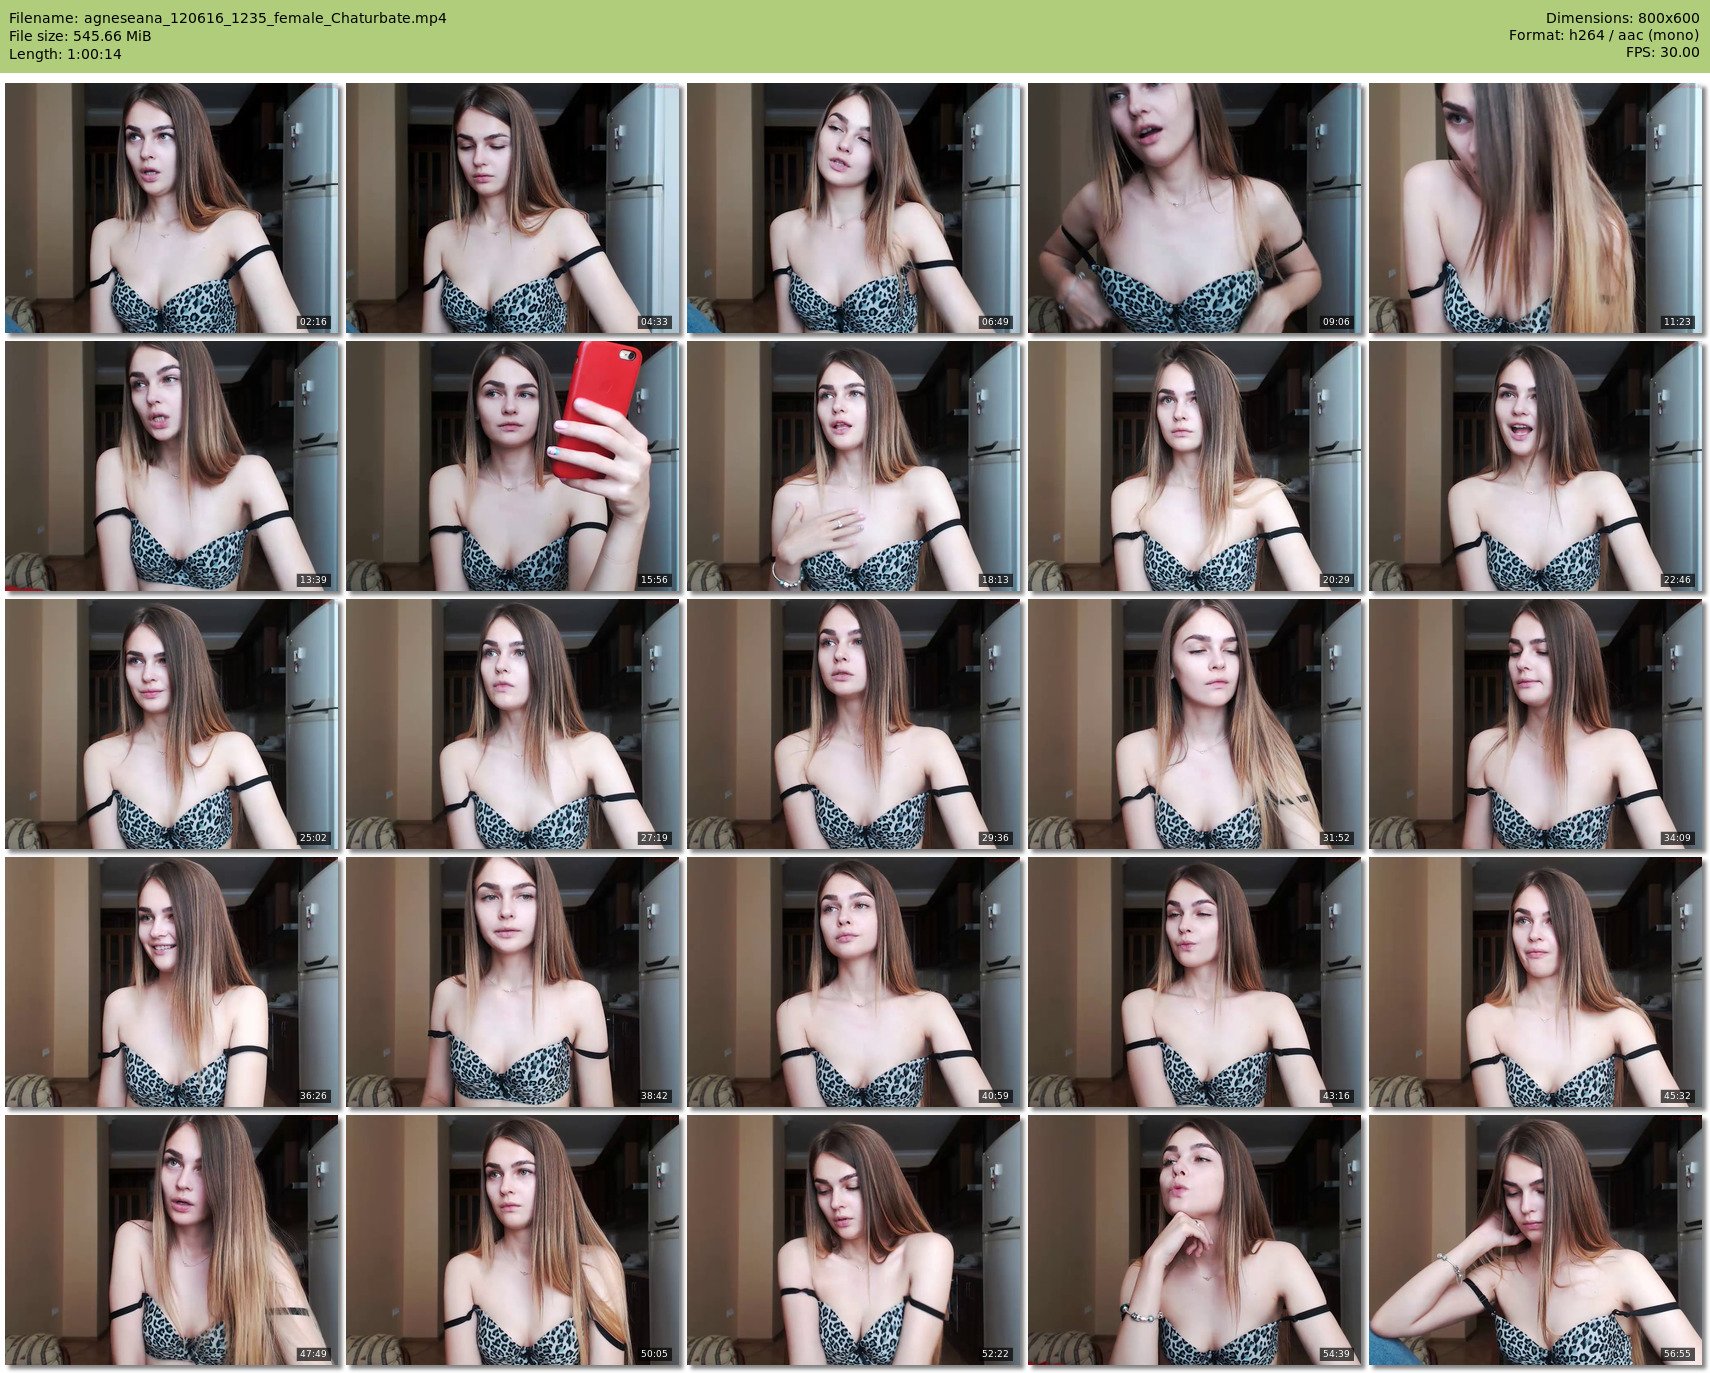Open the frame stamped 22:46
This screenshot has width=1710, height=1373.
(x=1536, y=466)
